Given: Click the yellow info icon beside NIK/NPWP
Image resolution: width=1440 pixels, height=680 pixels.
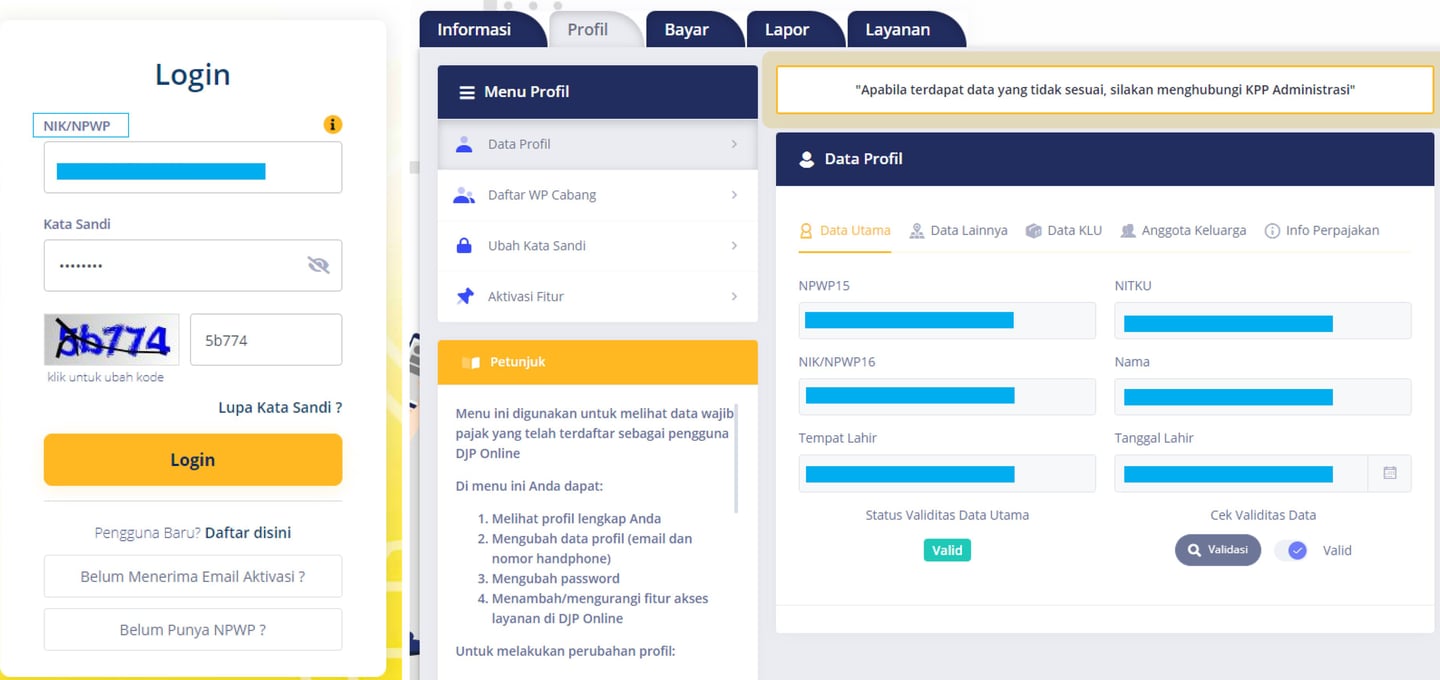Looking at the screenshot, I should tap(333, 125).
